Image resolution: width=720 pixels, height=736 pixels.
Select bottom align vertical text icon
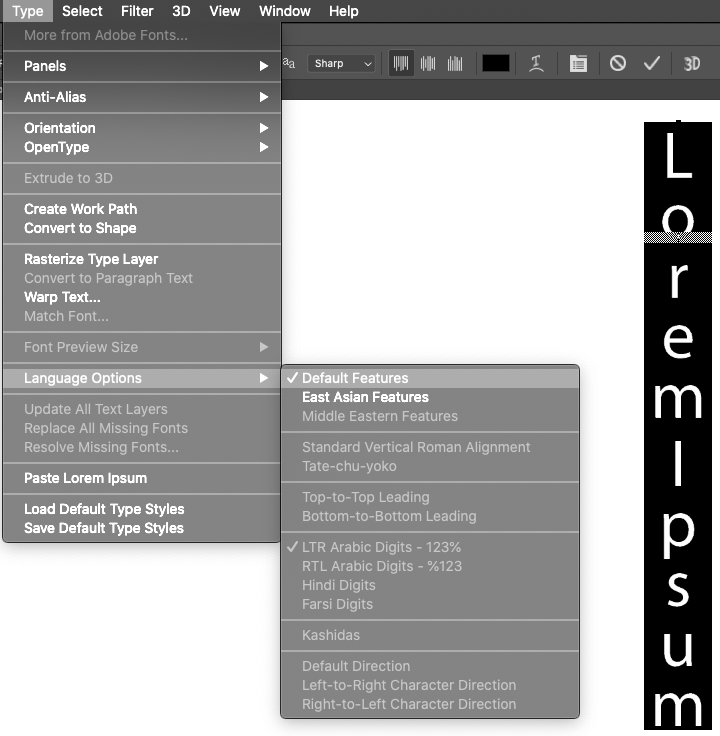pyautogui.click(x=455, y=63)
